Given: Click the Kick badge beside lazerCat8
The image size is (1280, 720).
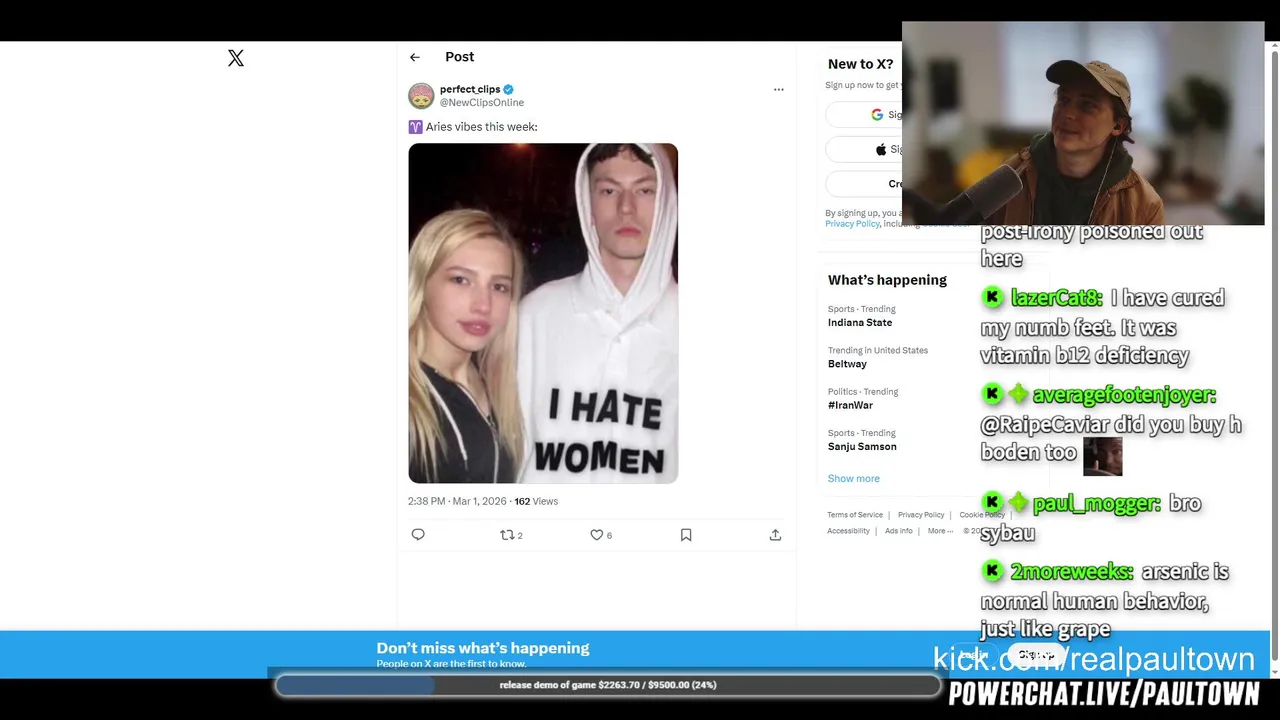Looking at the screenshot, I should click(x=992, y=297).
